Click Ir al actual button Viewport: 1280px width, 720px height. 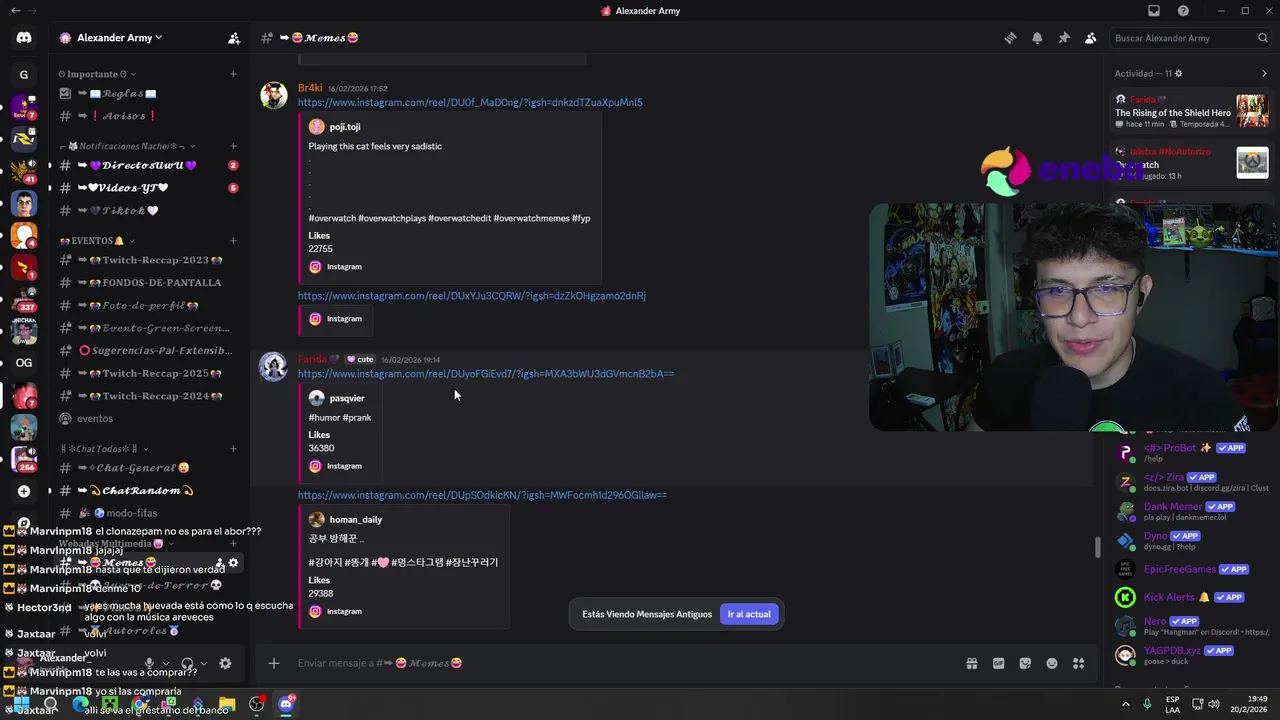pyautogui.click(x=749, y=614)
